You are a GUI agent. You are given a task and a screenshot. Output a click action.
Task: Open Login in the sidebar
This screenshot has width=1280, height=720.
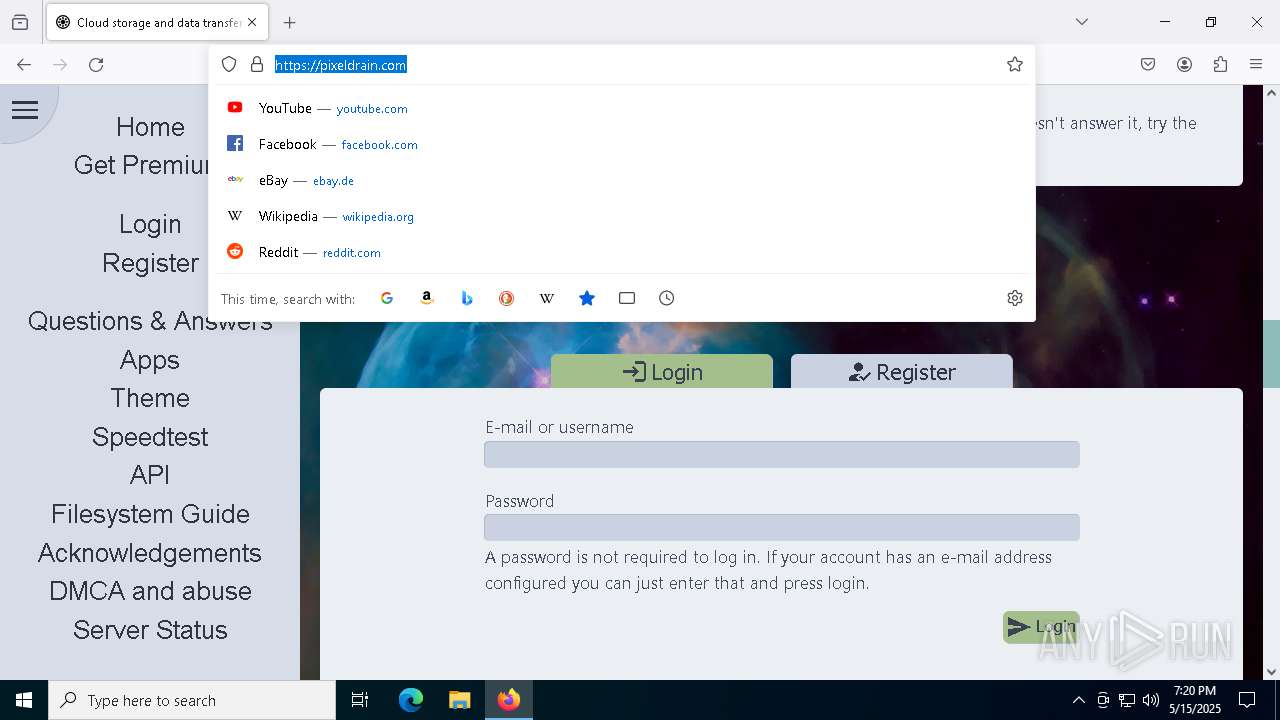[x=150, y=224]
